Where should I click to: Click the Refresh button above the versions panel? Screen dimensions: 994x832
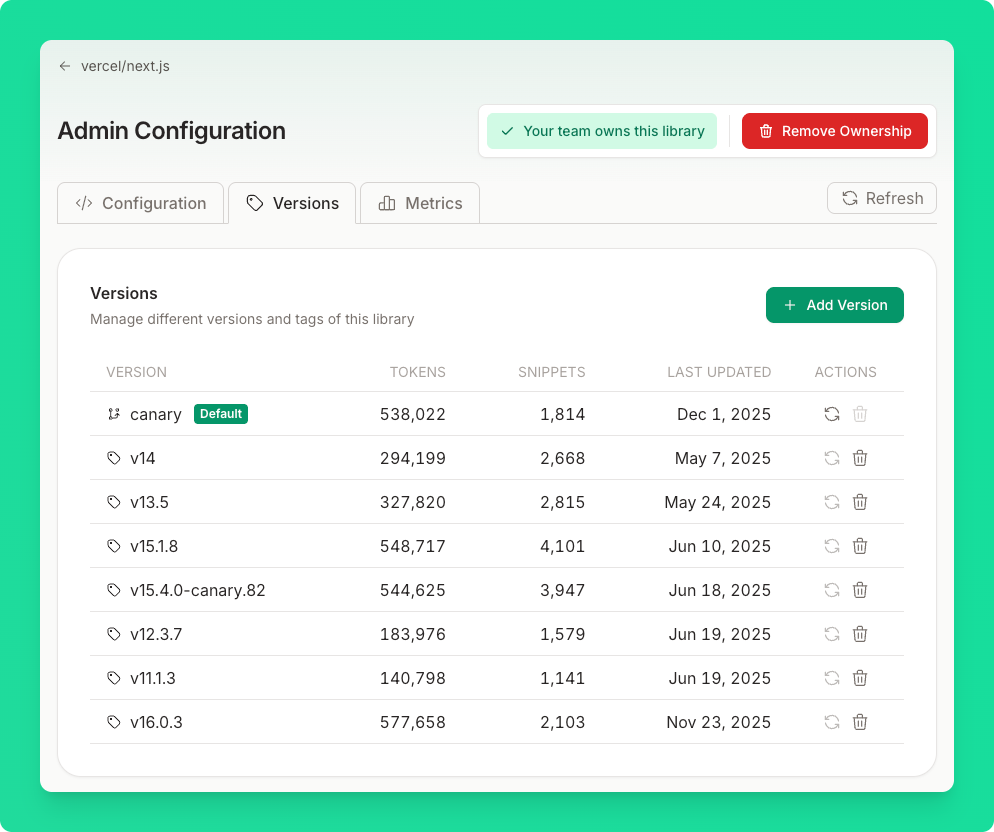point(881,198)
